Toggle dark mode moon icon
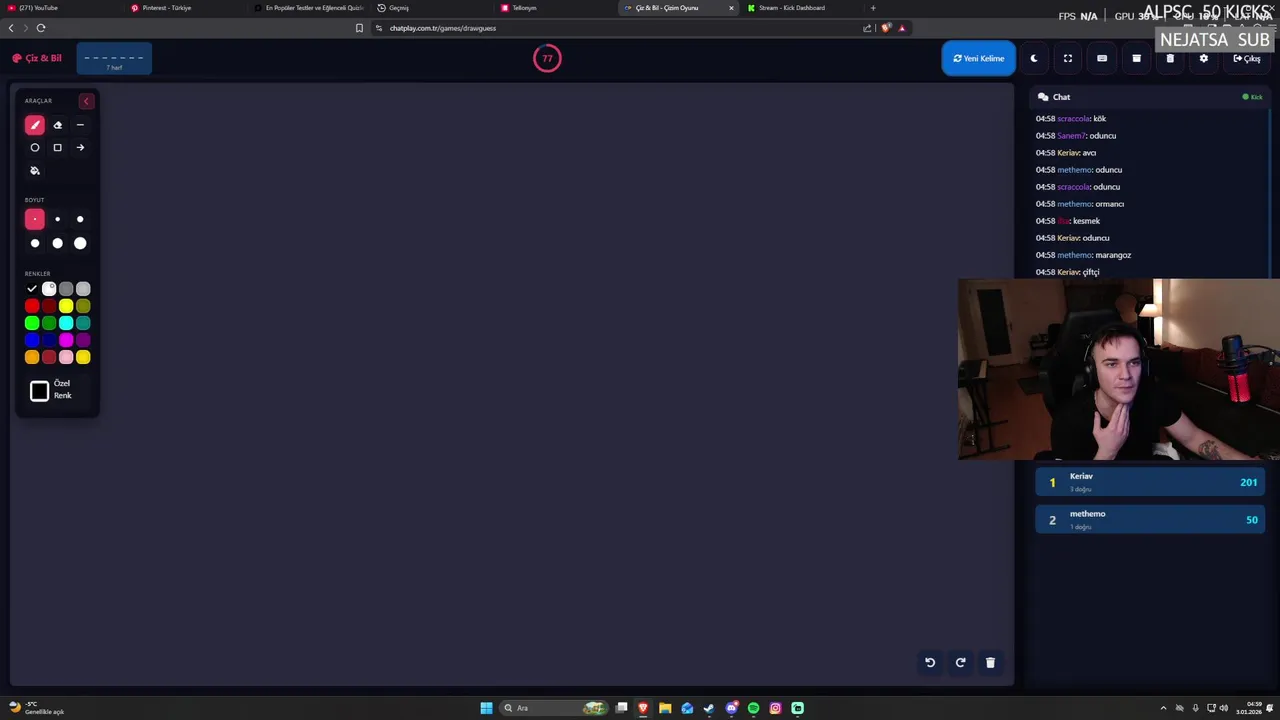The height and width of the screenshot is (720, 1280). 1034,58
